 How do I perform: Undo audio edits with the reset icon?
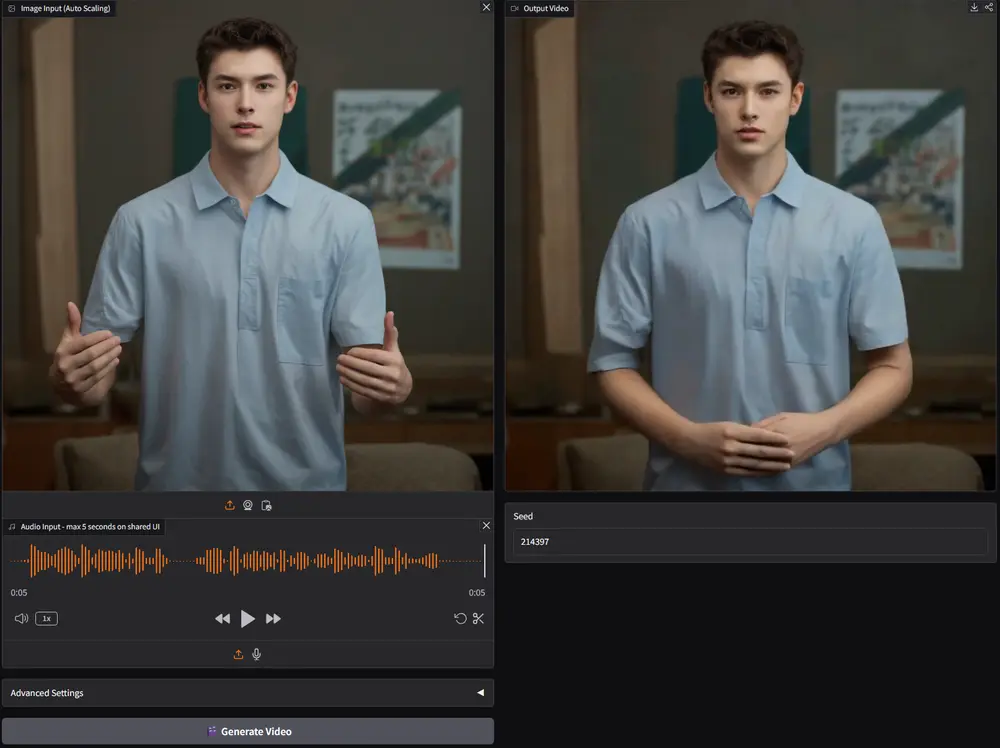coord(460,619)
